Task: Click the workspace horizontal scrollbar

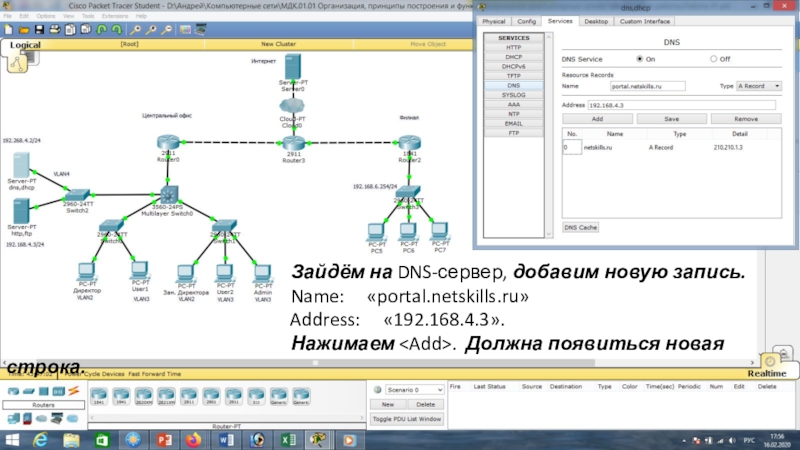Action: 378,363
